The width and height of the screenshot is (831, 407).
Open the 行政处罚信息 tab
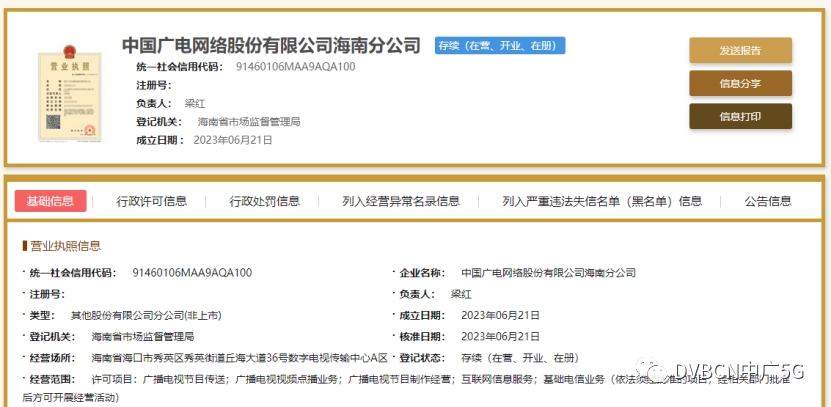pyautogui.click(x=264, y=201)
